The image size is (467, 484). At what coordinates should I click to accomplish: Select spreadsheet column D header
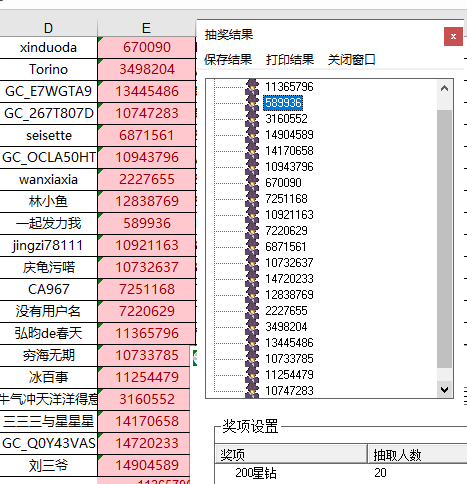click(x=48, y=28)
